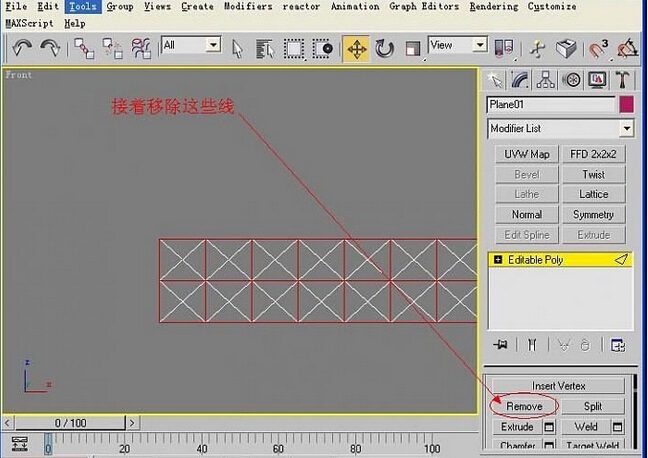Open the Hierarchy command panel tab

pos(546,80)
